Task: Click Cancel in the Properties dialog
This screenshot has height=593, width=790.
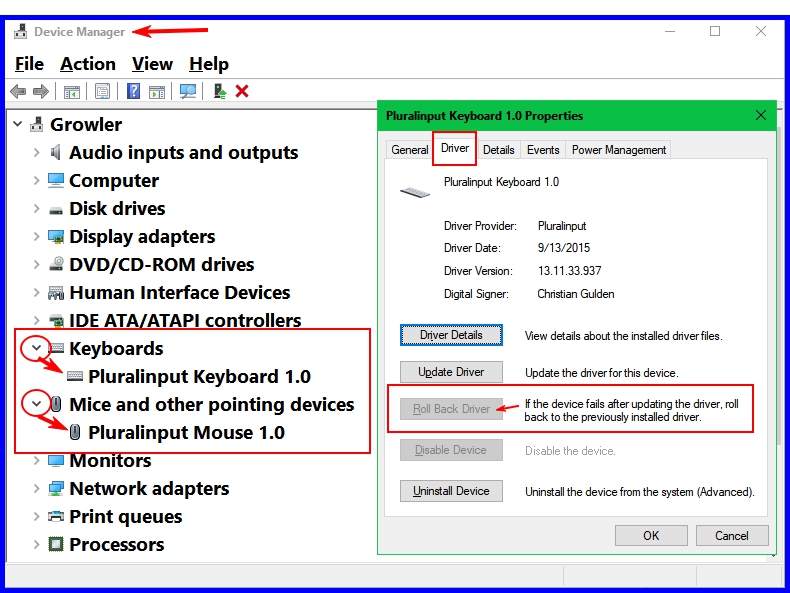Action: tap(732, 535)
